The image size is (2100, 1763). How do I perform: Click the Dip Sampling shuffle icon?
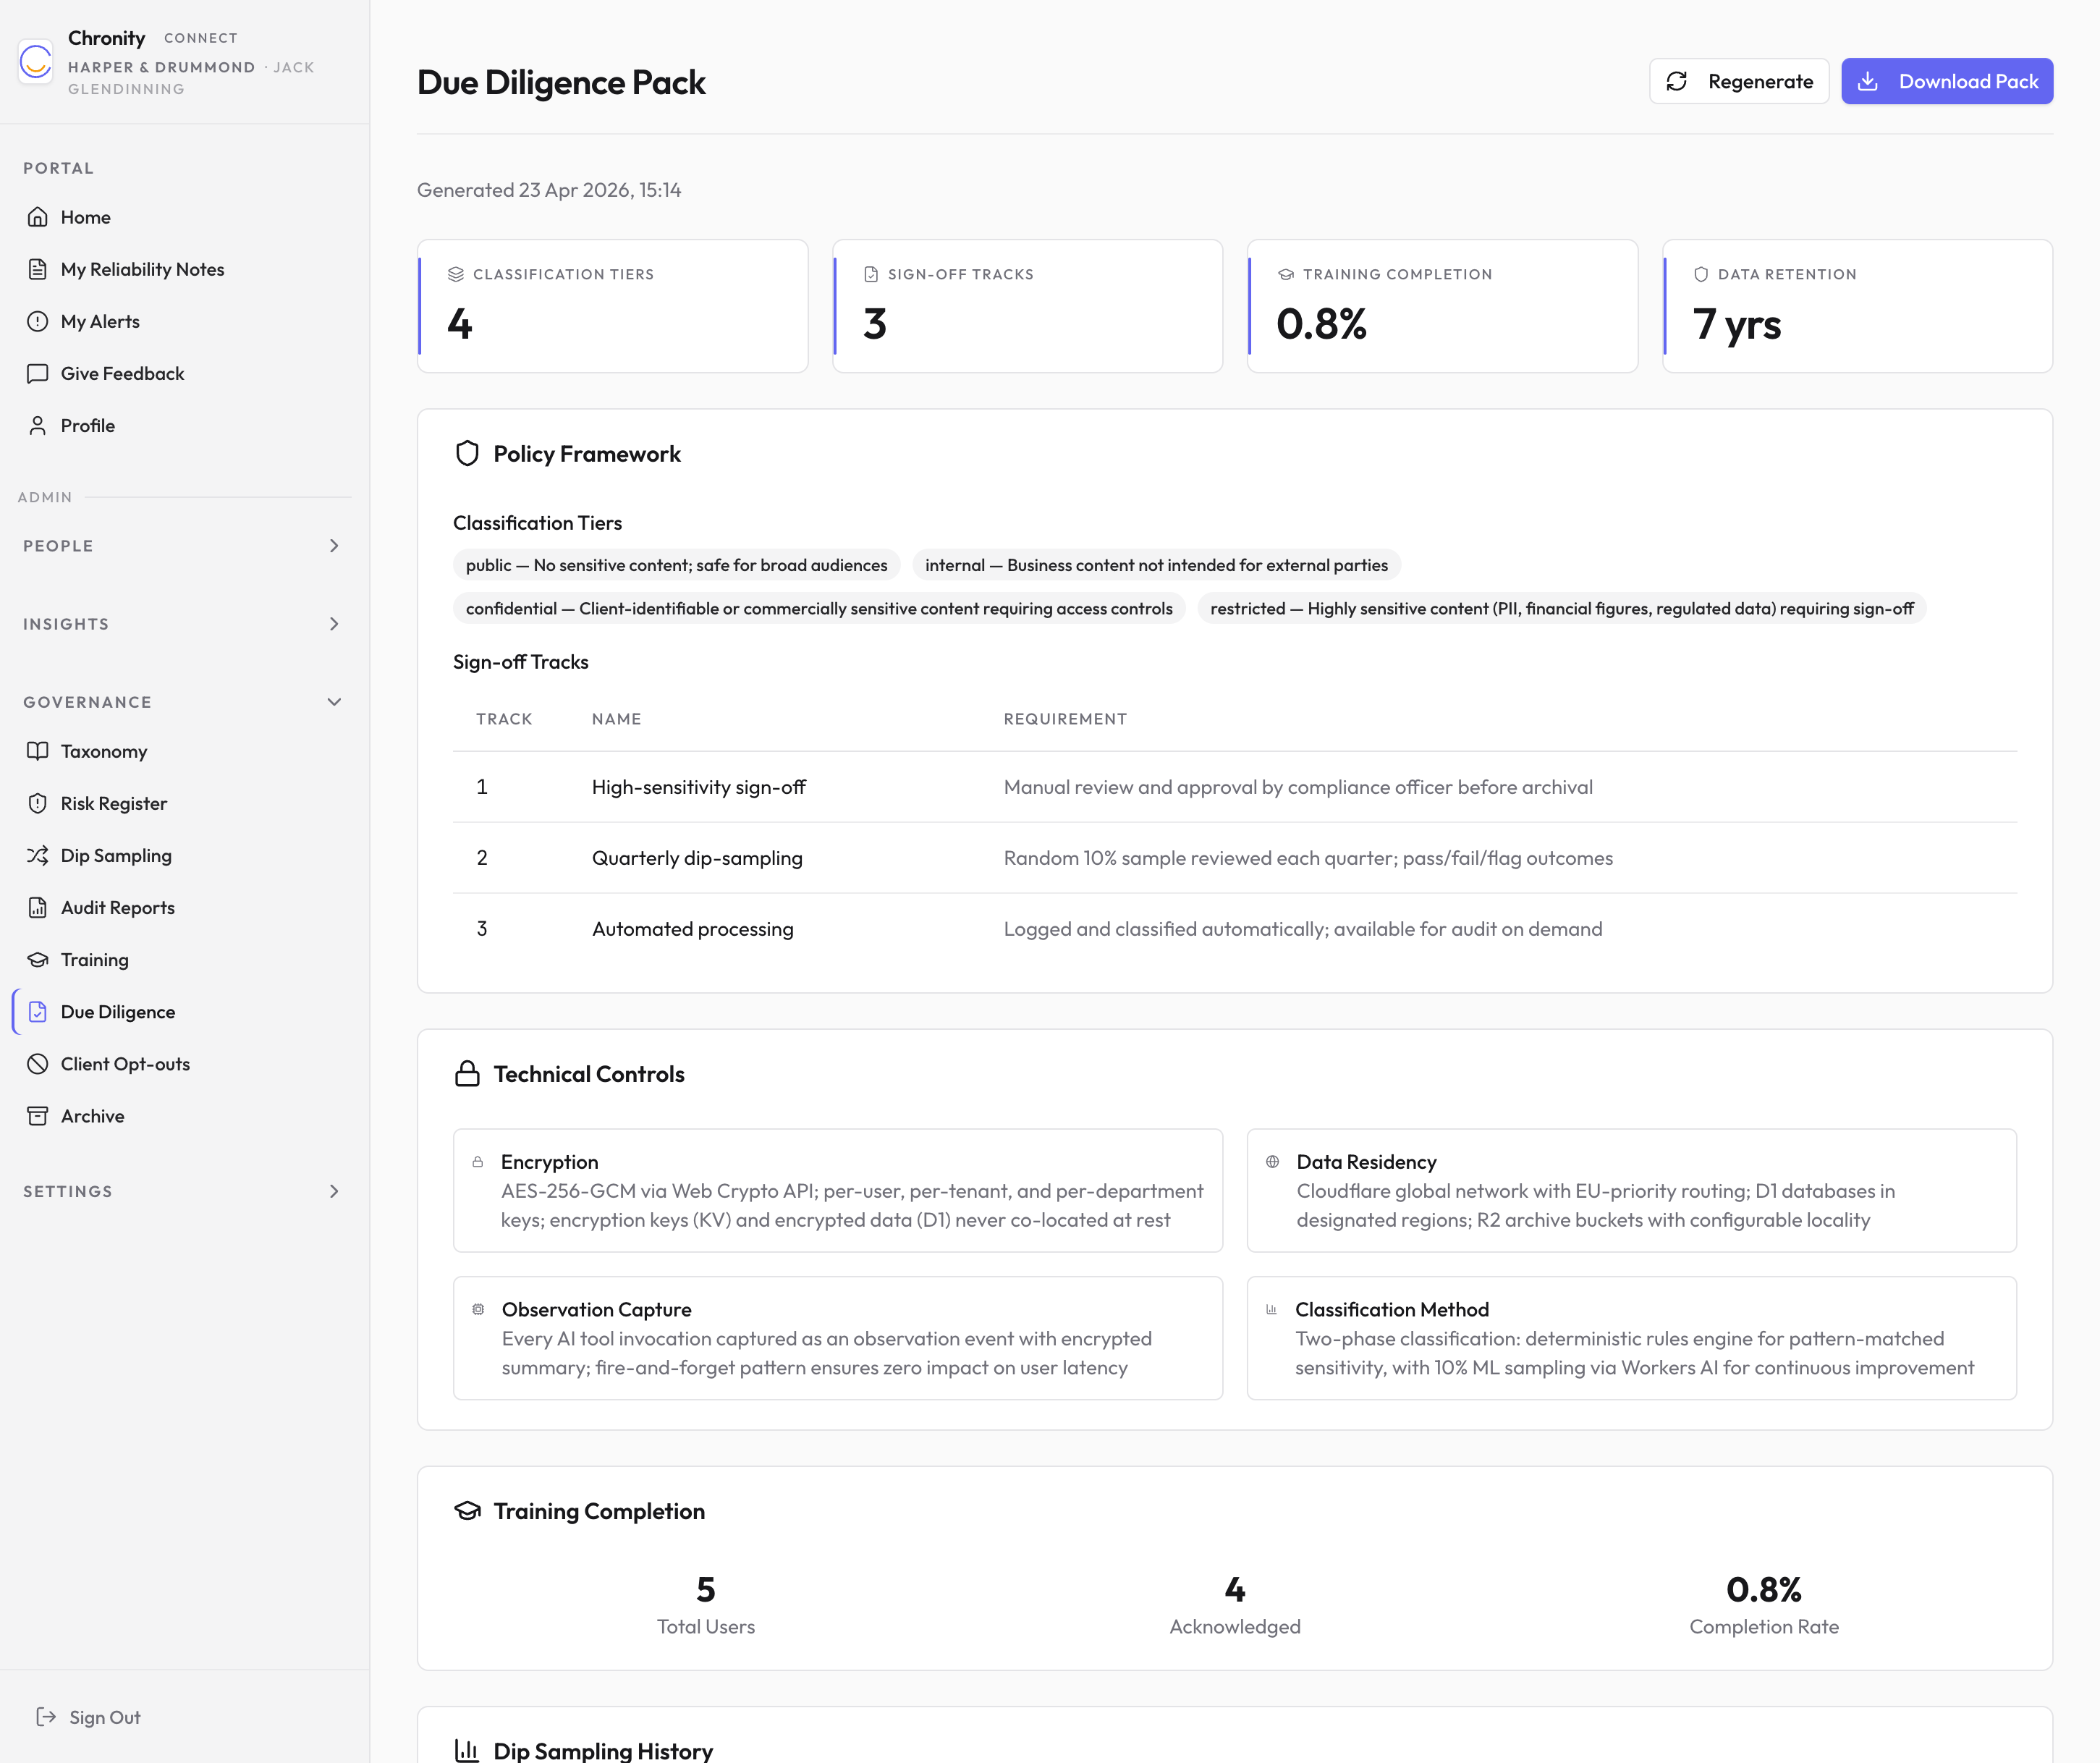[38, 855]
